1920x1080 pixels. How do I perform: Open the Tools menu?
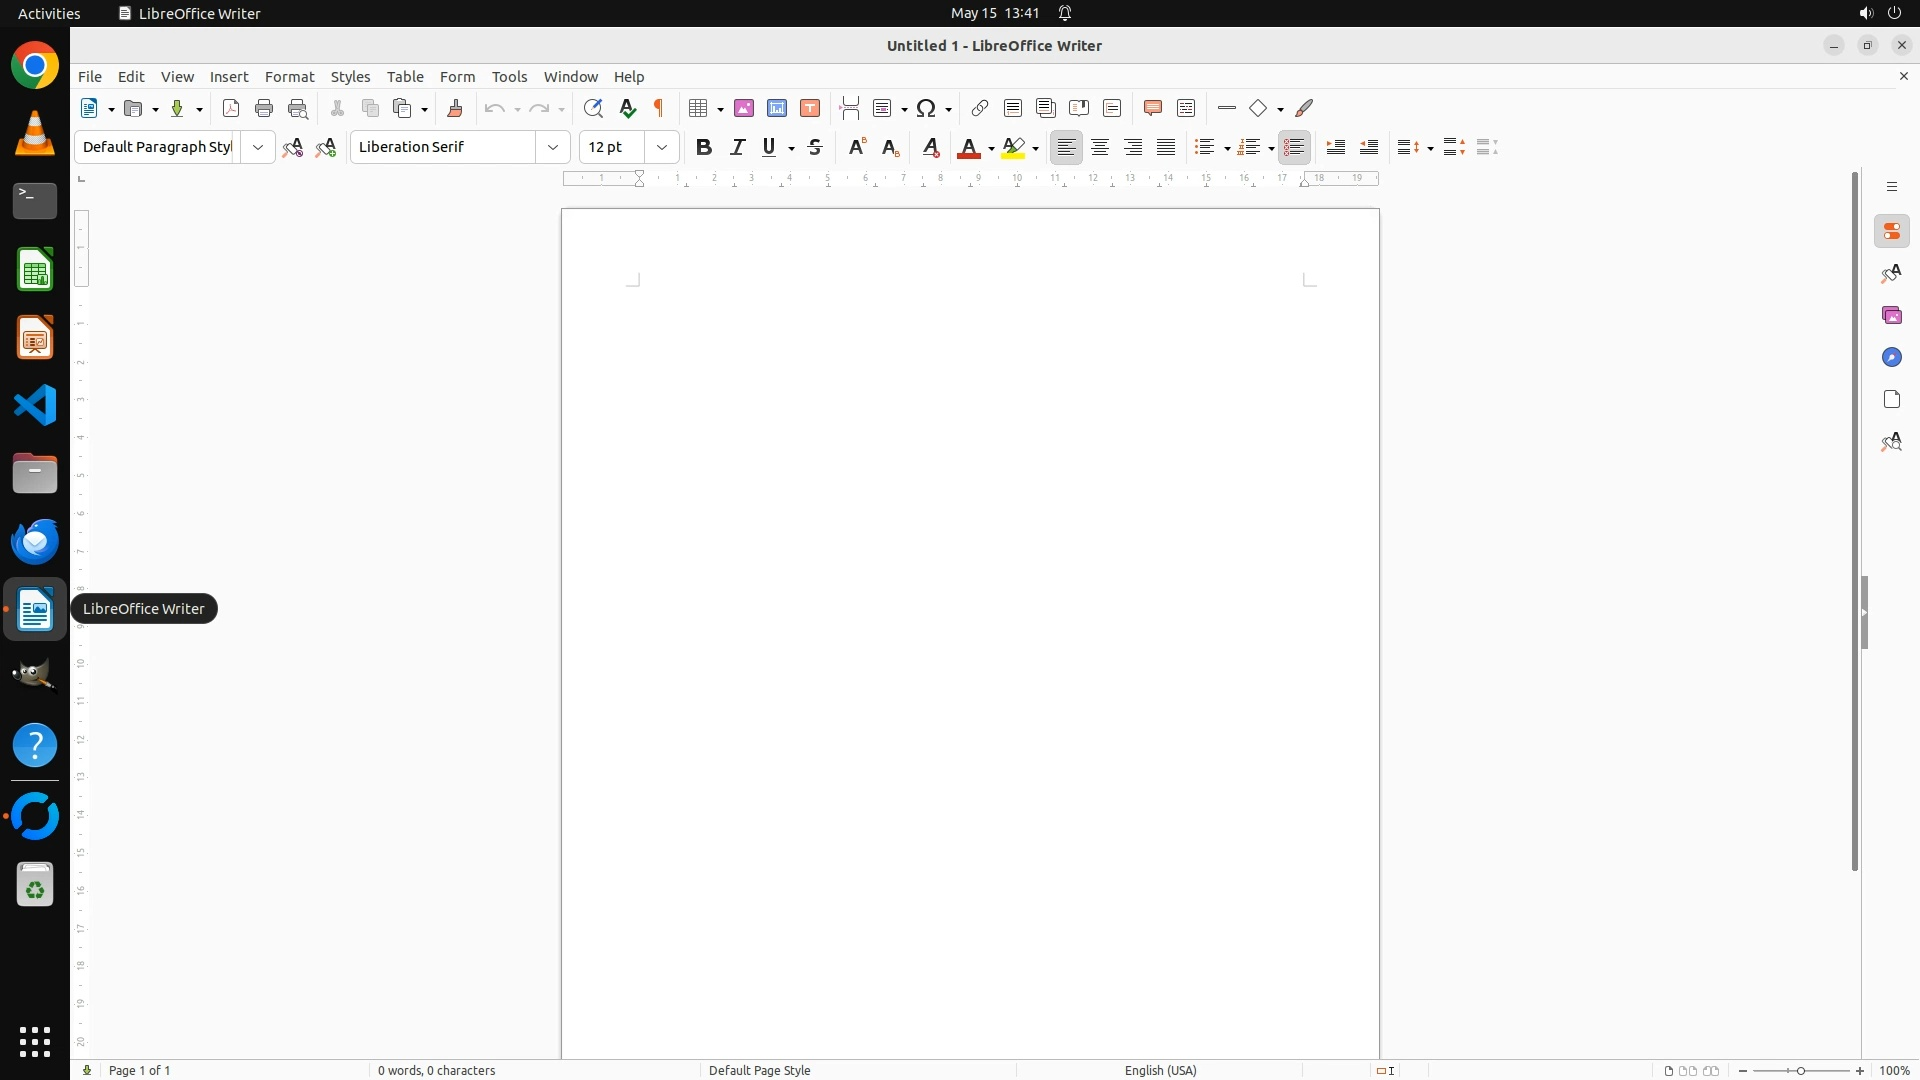coord(509,77)
